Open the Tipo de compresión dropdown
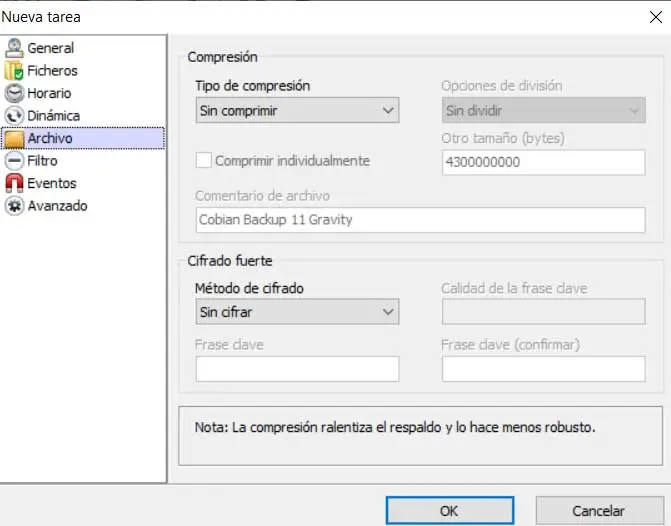671x526 pixels. point(297,110)
